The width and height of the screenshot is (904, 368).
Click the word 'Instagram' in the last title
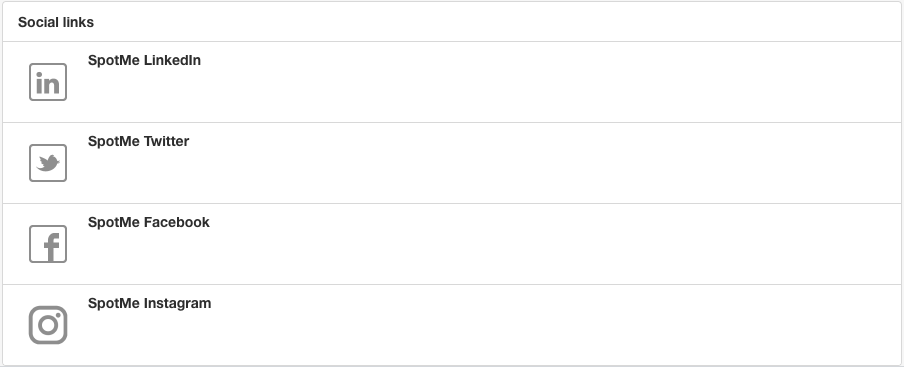tap(178, 303)
